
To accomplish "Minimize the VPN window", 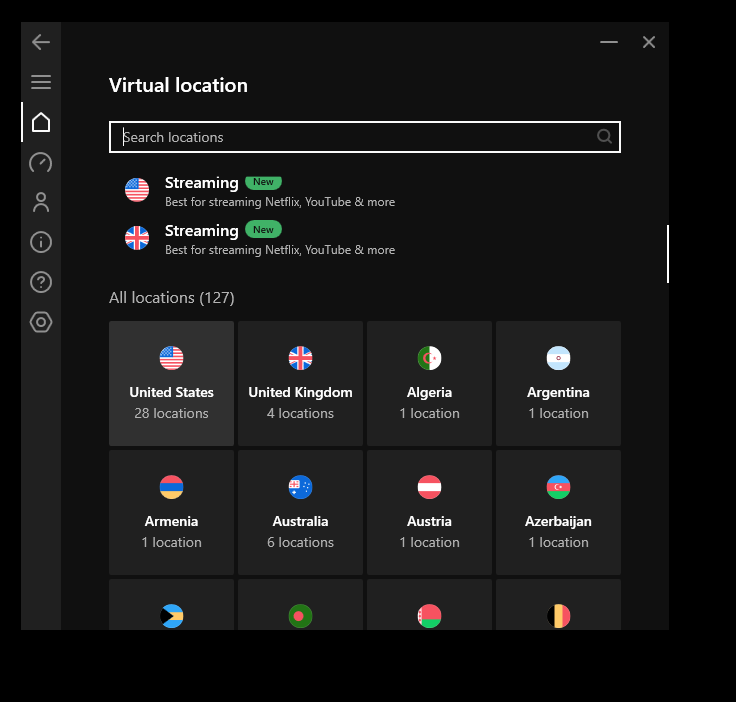I will click(609, 42).
